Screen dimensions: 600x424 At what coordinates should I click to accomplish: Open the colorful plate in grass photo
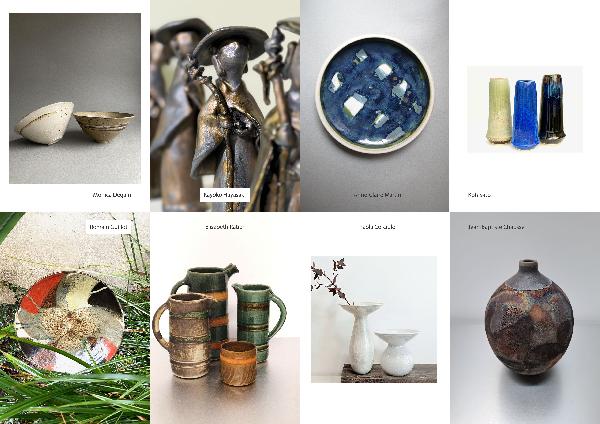coord(75,318)
